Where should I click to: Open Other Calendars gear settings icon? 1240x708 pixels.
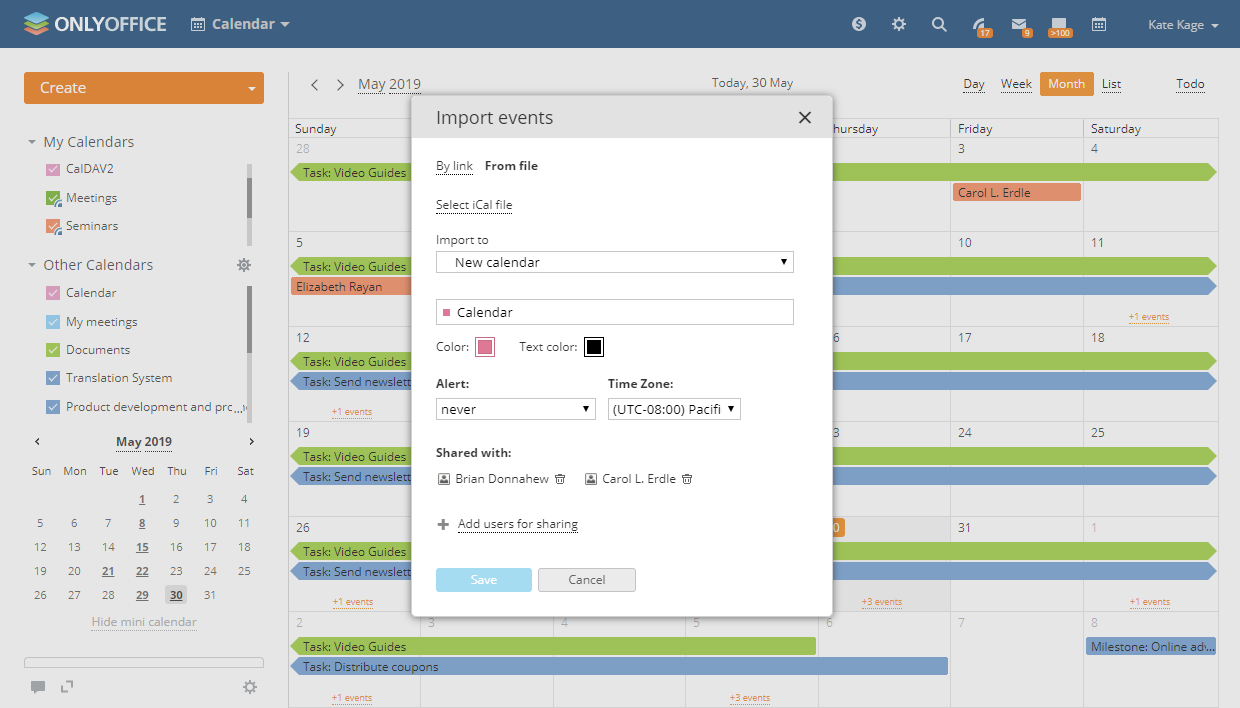[x=244, y=265]
